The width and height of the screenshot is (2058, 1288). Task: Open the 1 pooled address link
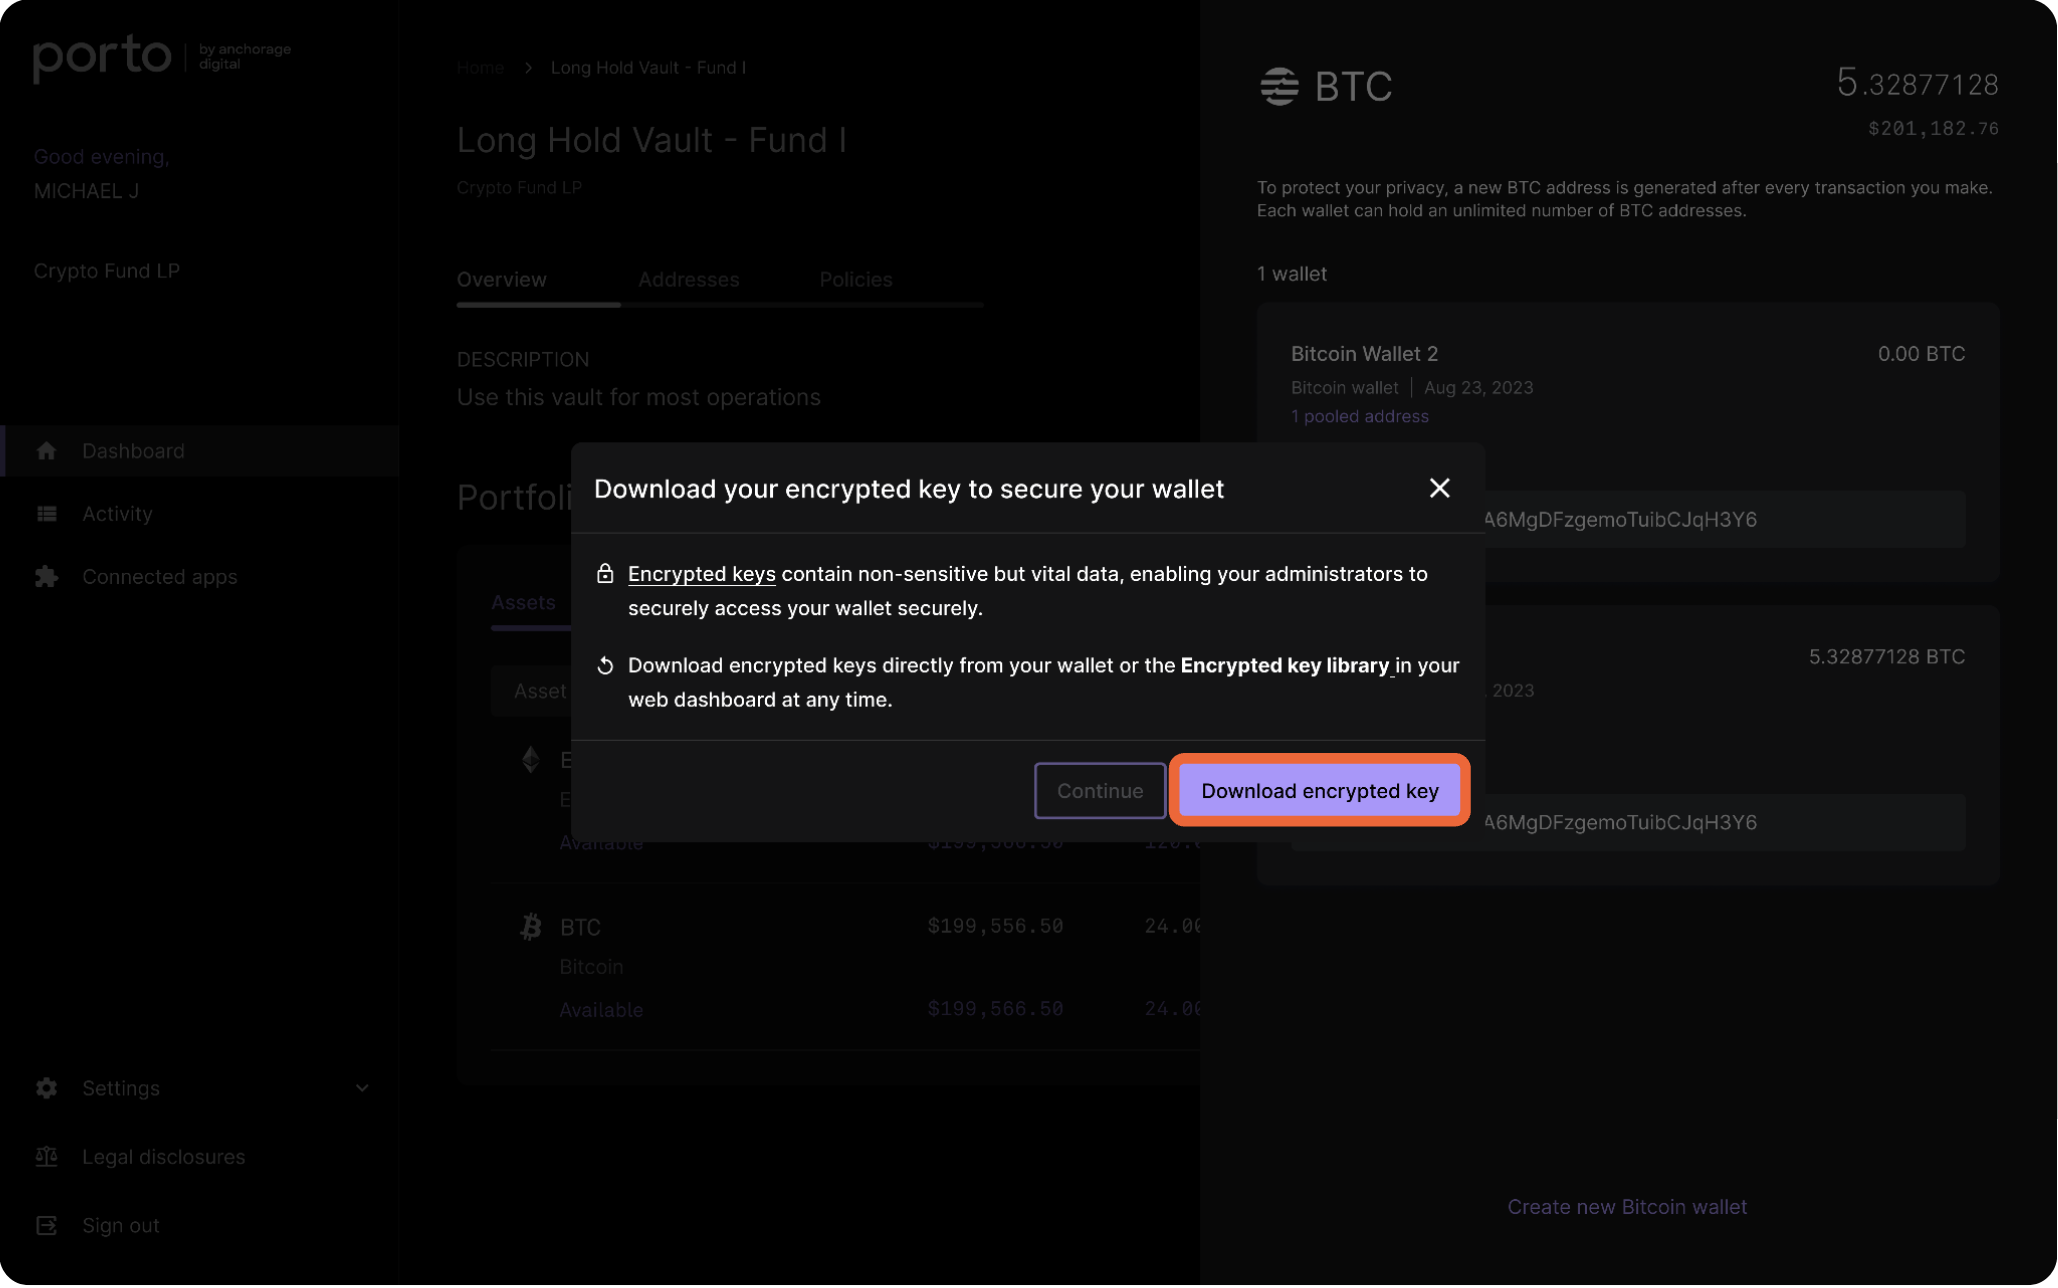coord(1360,417)
